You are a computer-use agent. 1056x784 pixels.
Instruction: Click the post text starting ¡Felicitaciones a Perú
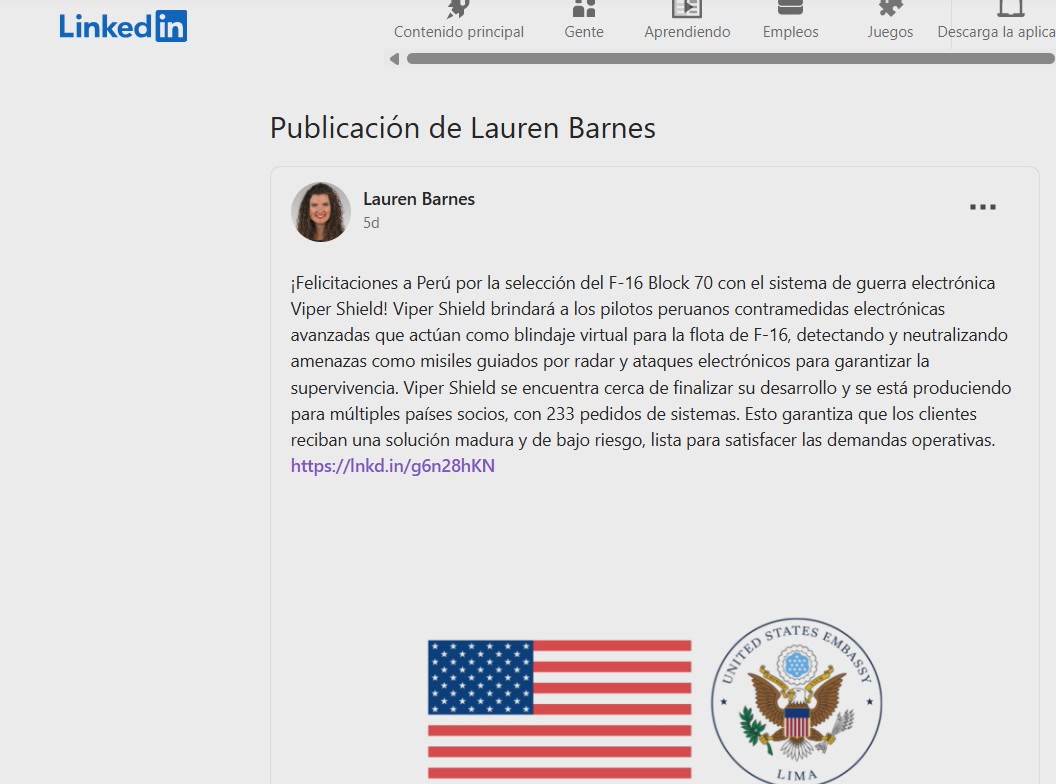point(651,361)
